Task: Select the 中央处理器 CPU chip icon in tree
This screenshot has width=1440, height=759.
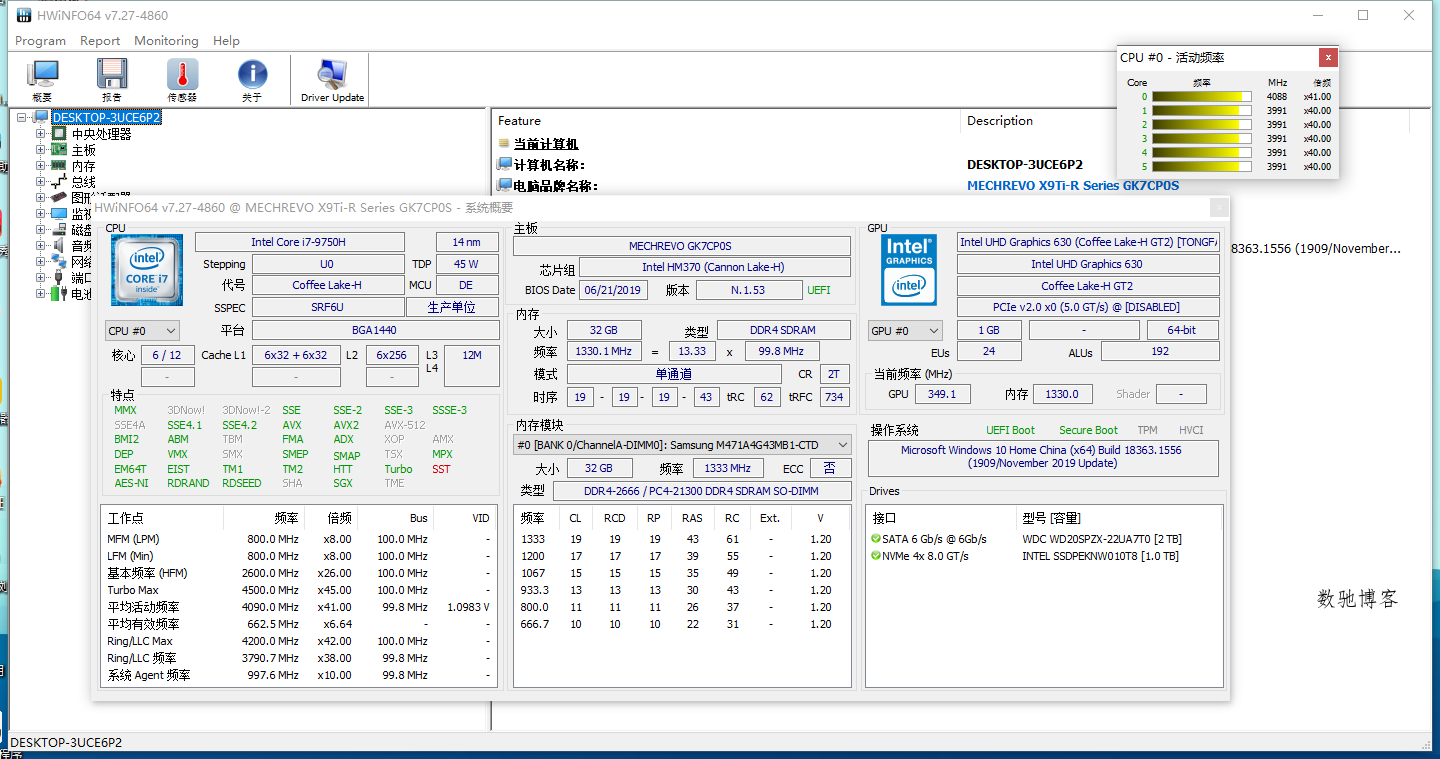Action: click(x=59, y=134)
